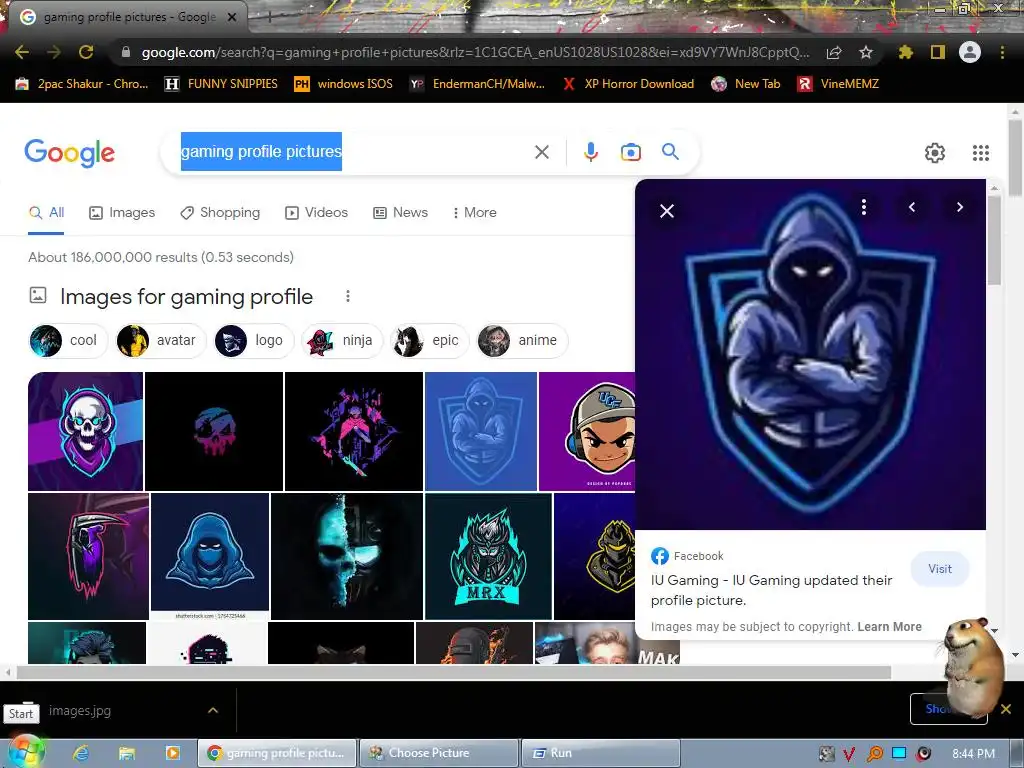
Task: Open the Windows Start orb
Action: point(25,752)
